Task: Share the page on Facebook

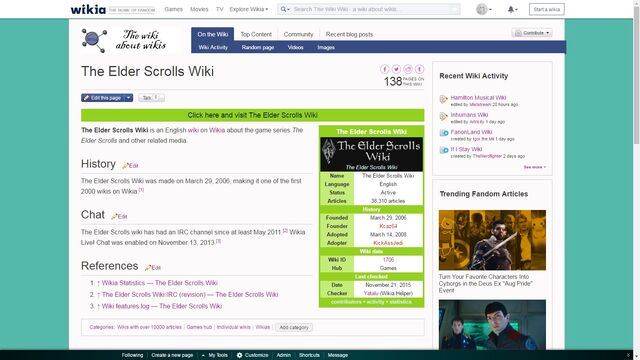Action: point(384,69)
